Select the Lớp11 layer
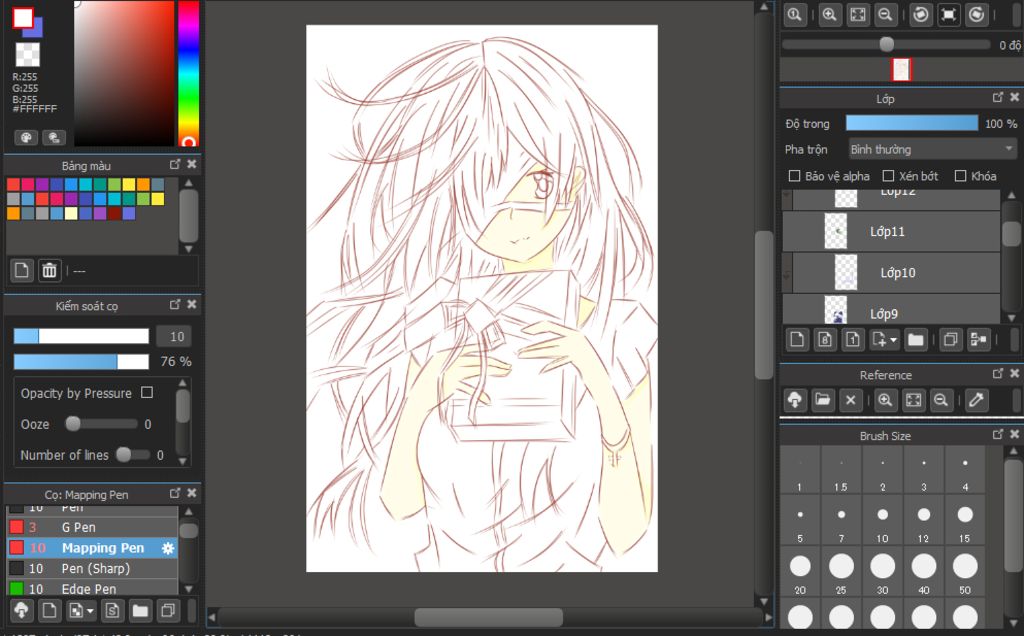This screenshot has width=1024, height=636. [x=890, y=231]
